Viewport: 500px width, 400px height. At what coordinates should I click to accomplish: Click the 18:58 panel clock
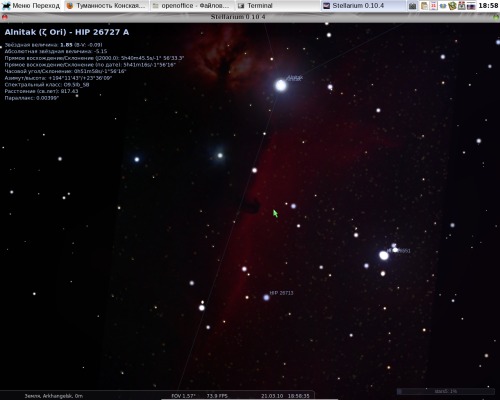click(x=488, y=6)
